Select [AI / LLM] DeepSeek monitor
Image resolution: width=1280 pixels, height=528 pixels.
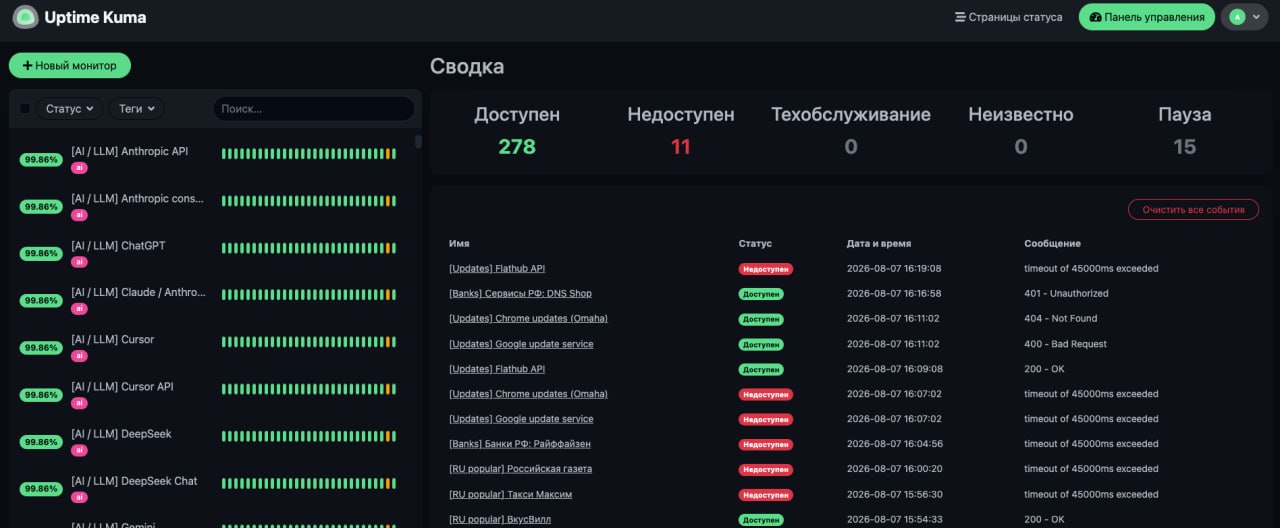coord(215,441)
